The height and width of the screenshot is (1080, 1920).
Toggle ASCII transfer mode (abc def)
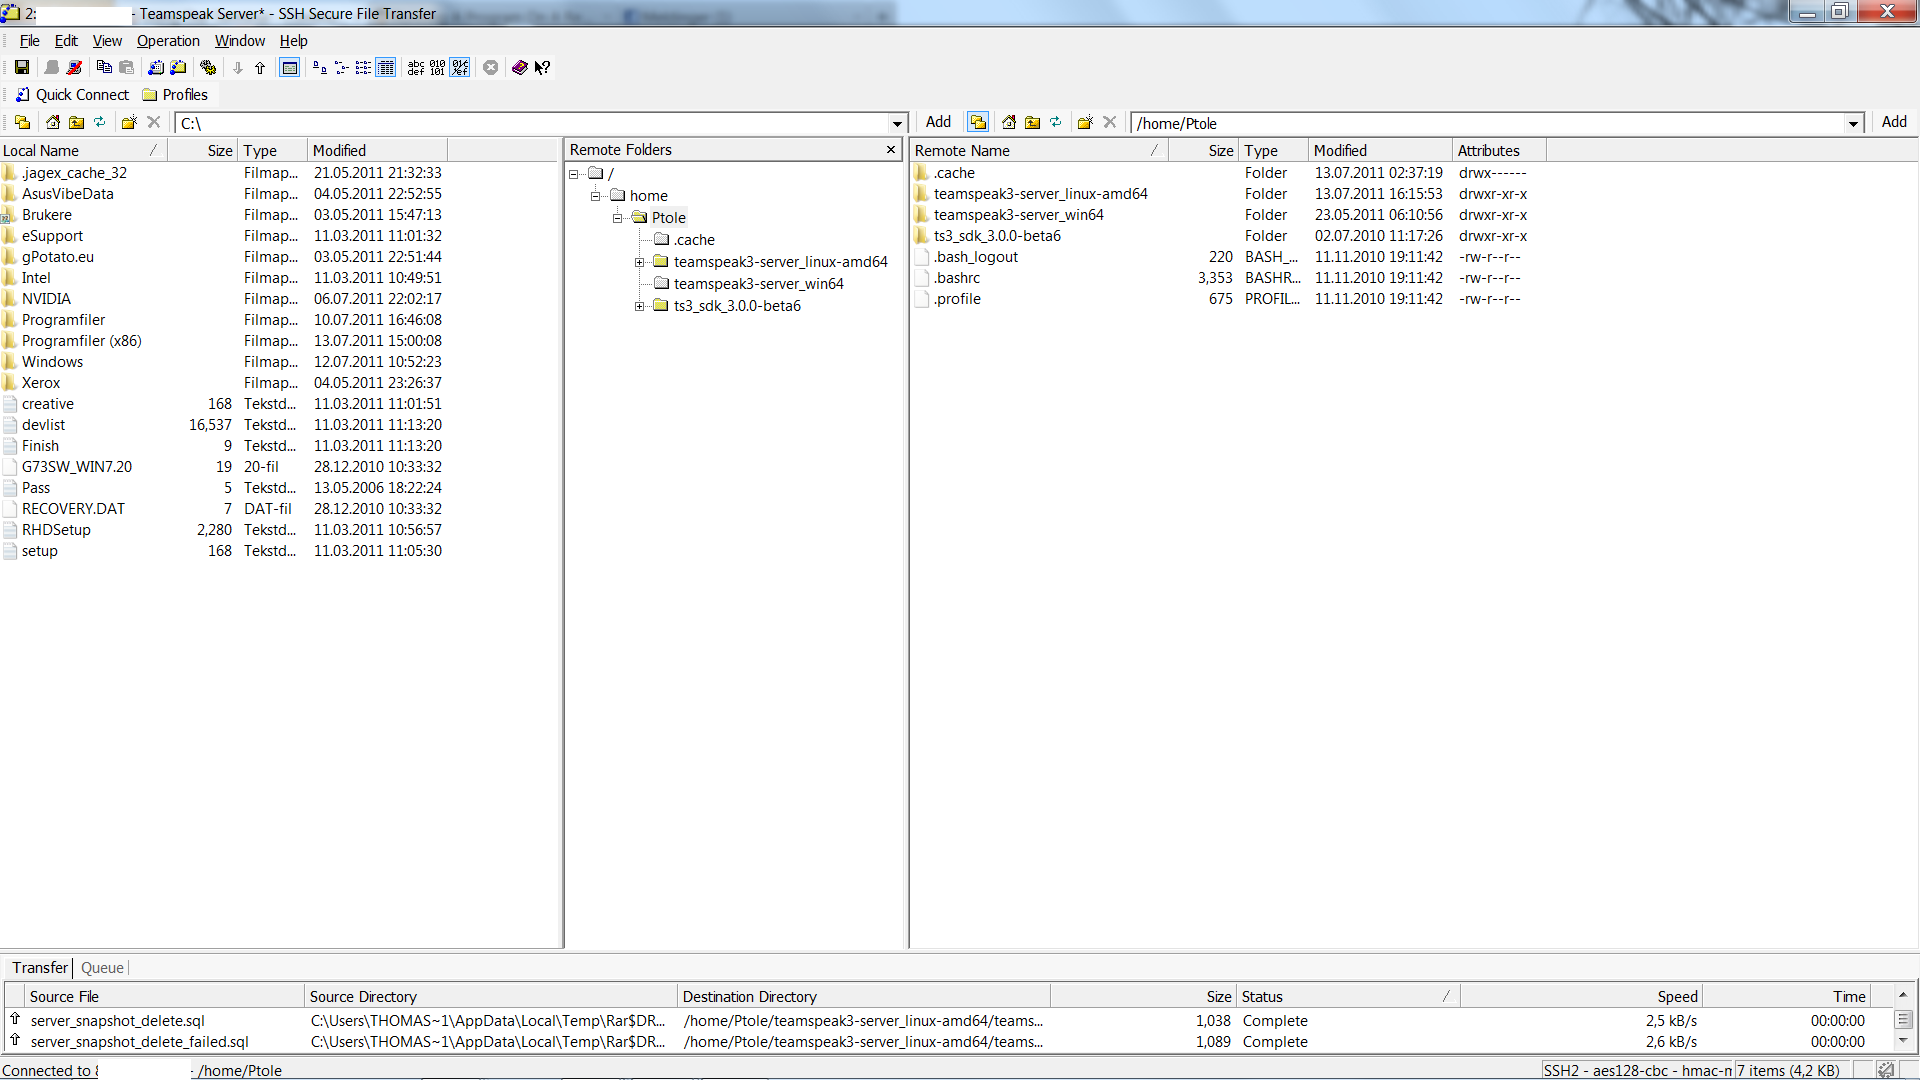click(x=416, y=68)
